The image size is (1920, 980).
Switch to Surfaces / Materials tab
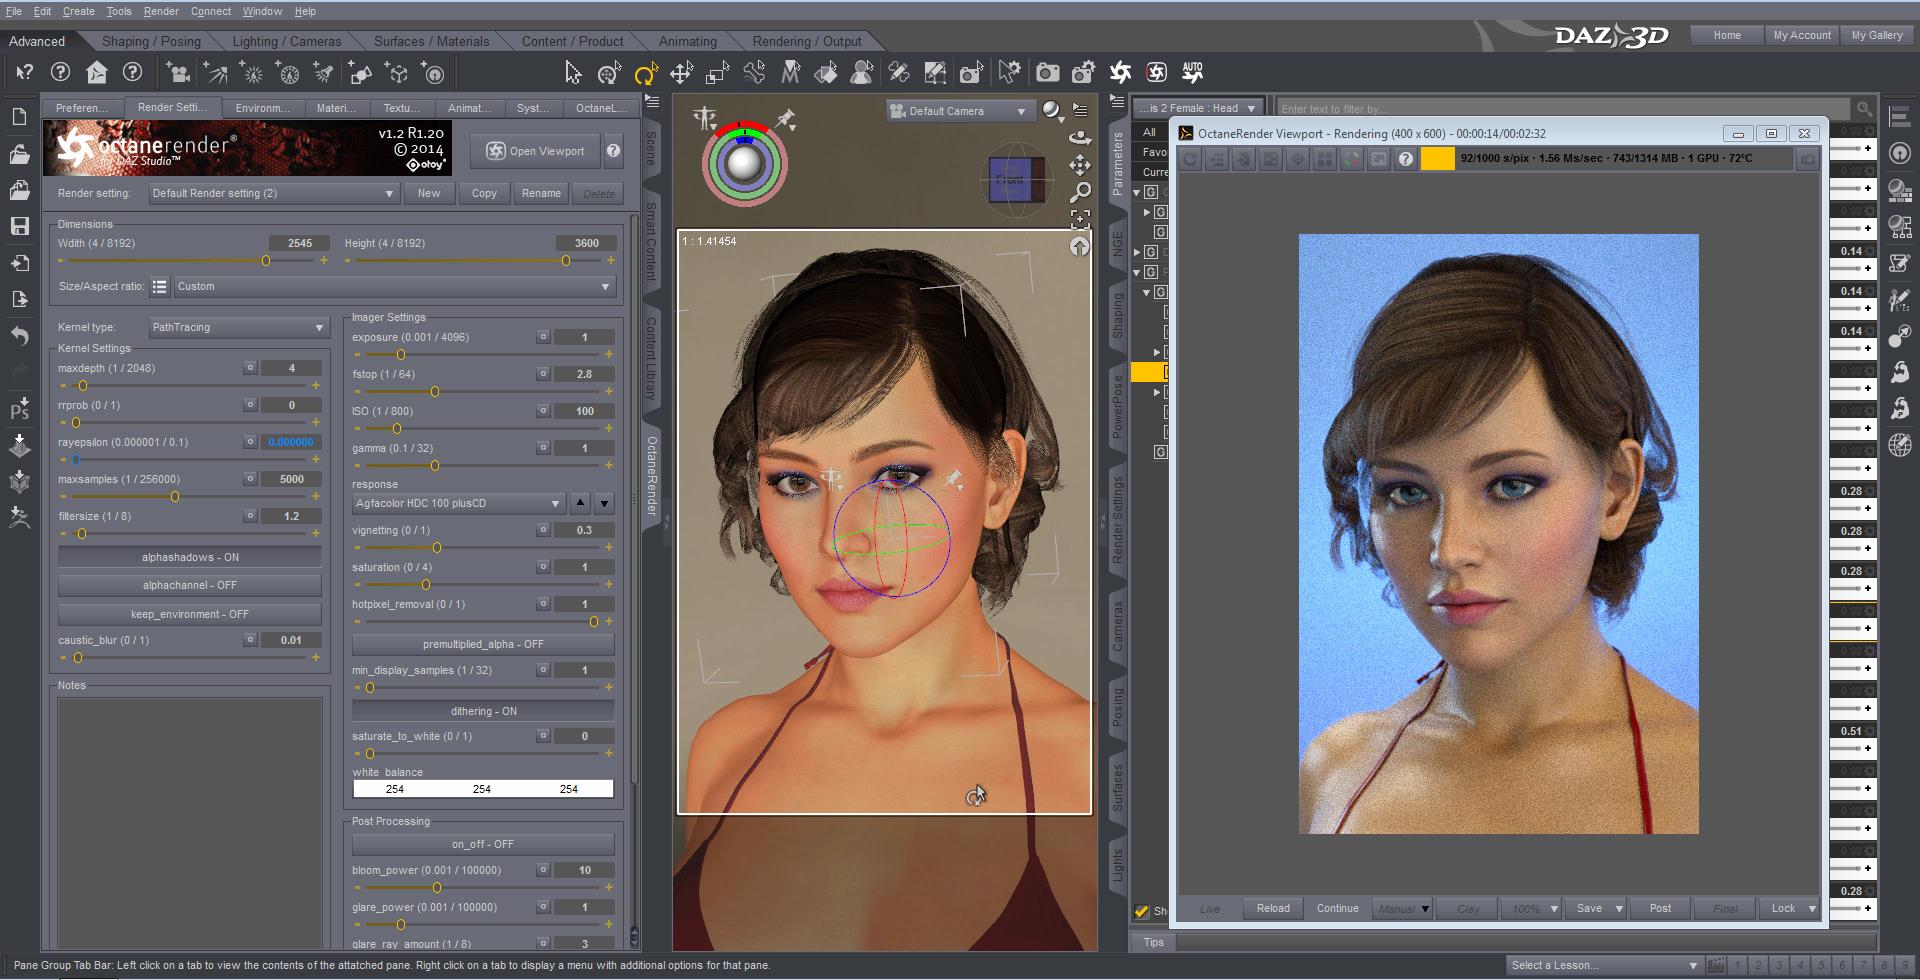pos(431,41)
